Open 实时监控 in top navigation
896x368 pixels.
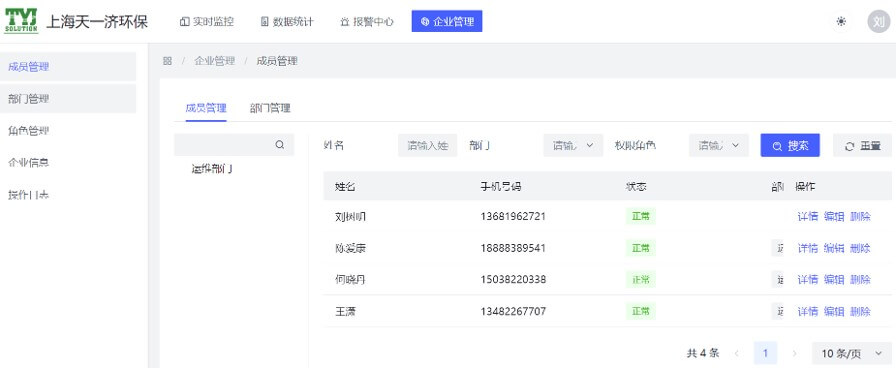click(206, 22)
